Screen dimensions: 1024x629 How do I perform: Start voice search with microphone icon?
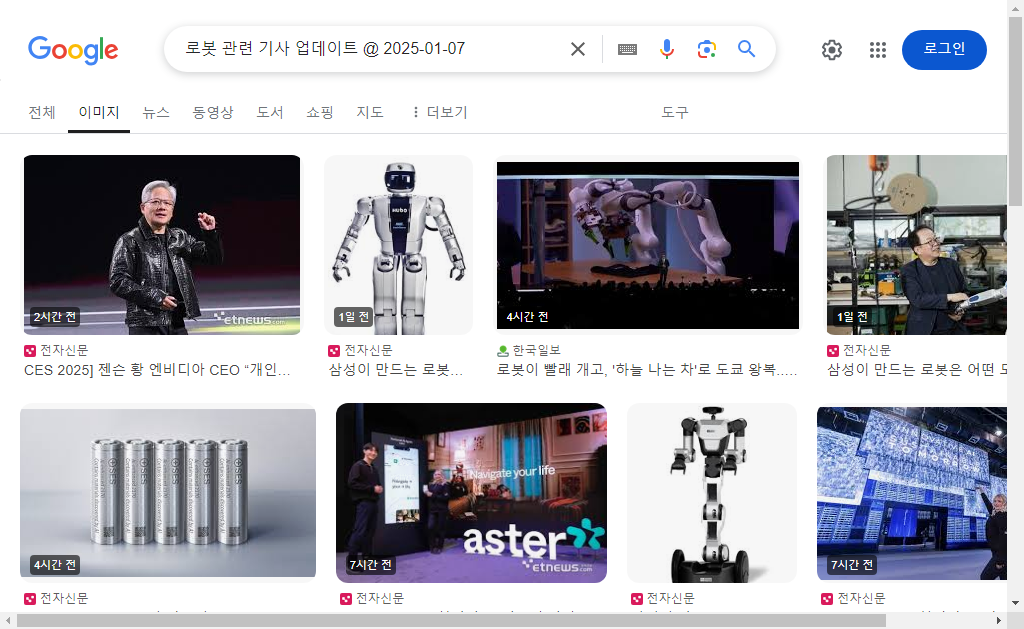coord(666,49)
